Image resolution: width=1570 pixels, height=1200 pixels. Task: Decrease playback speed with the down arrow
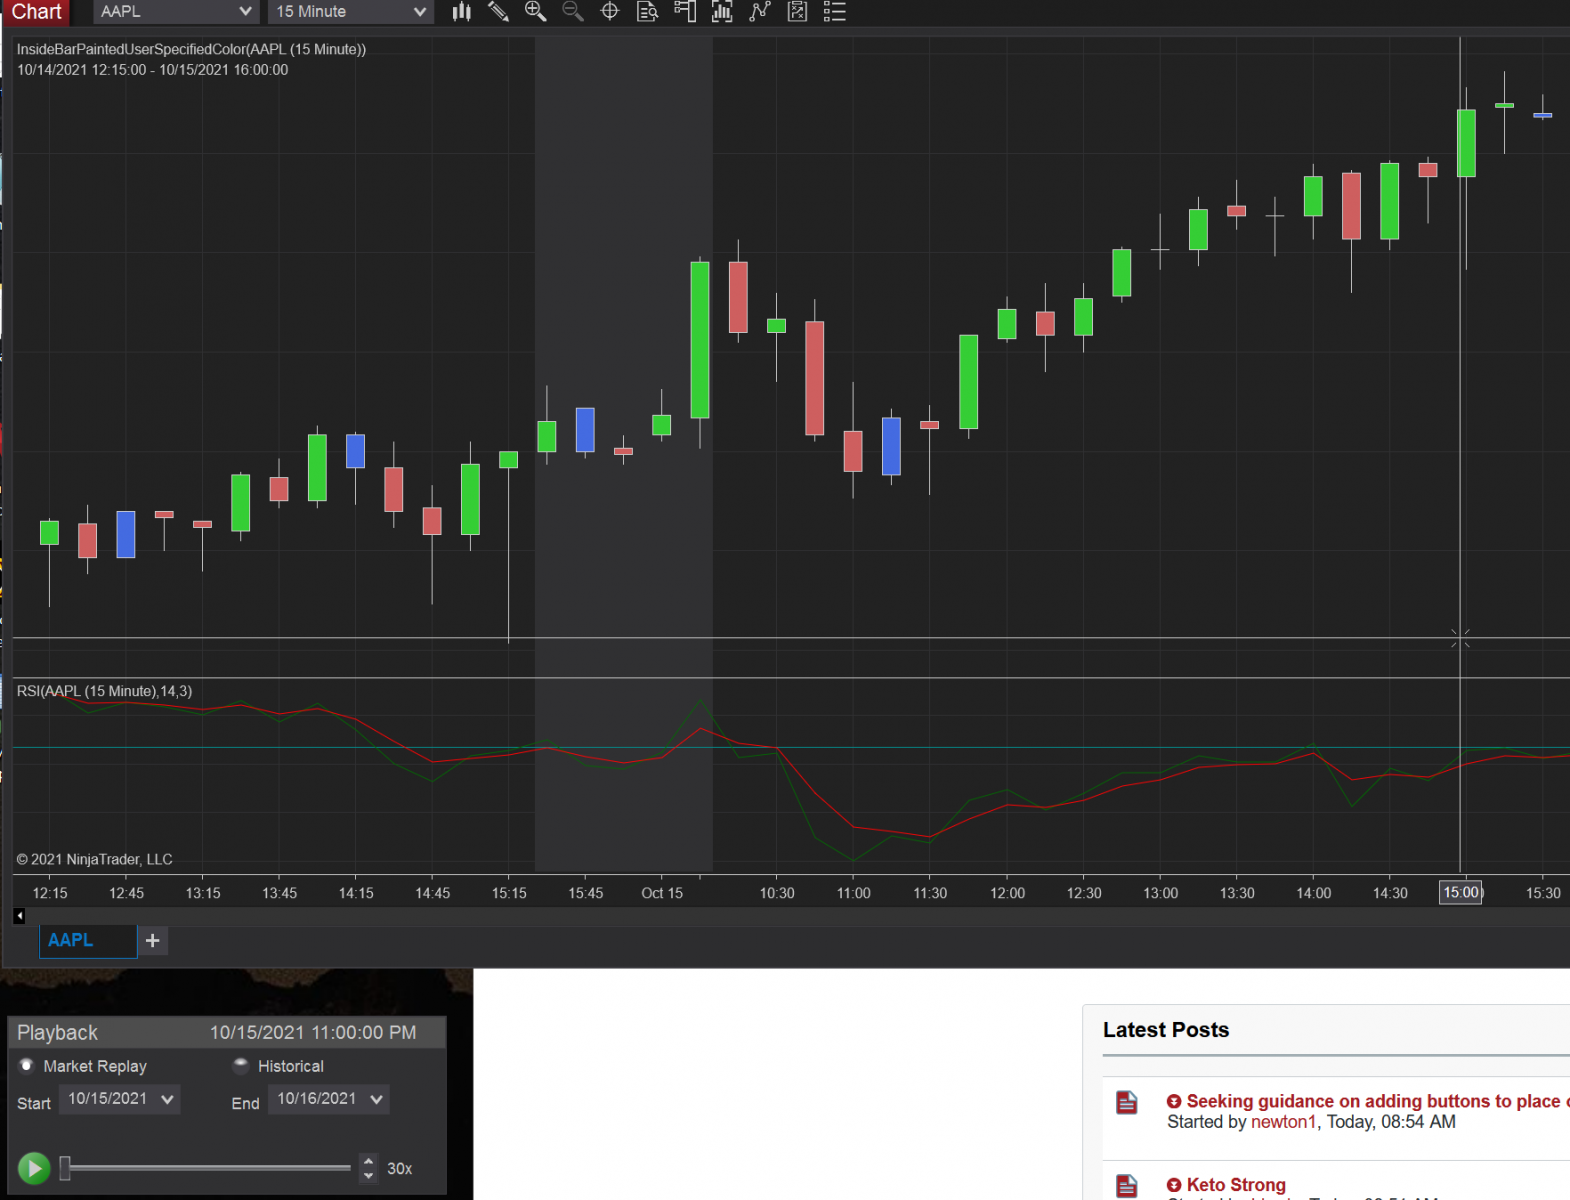point(369,1175)
